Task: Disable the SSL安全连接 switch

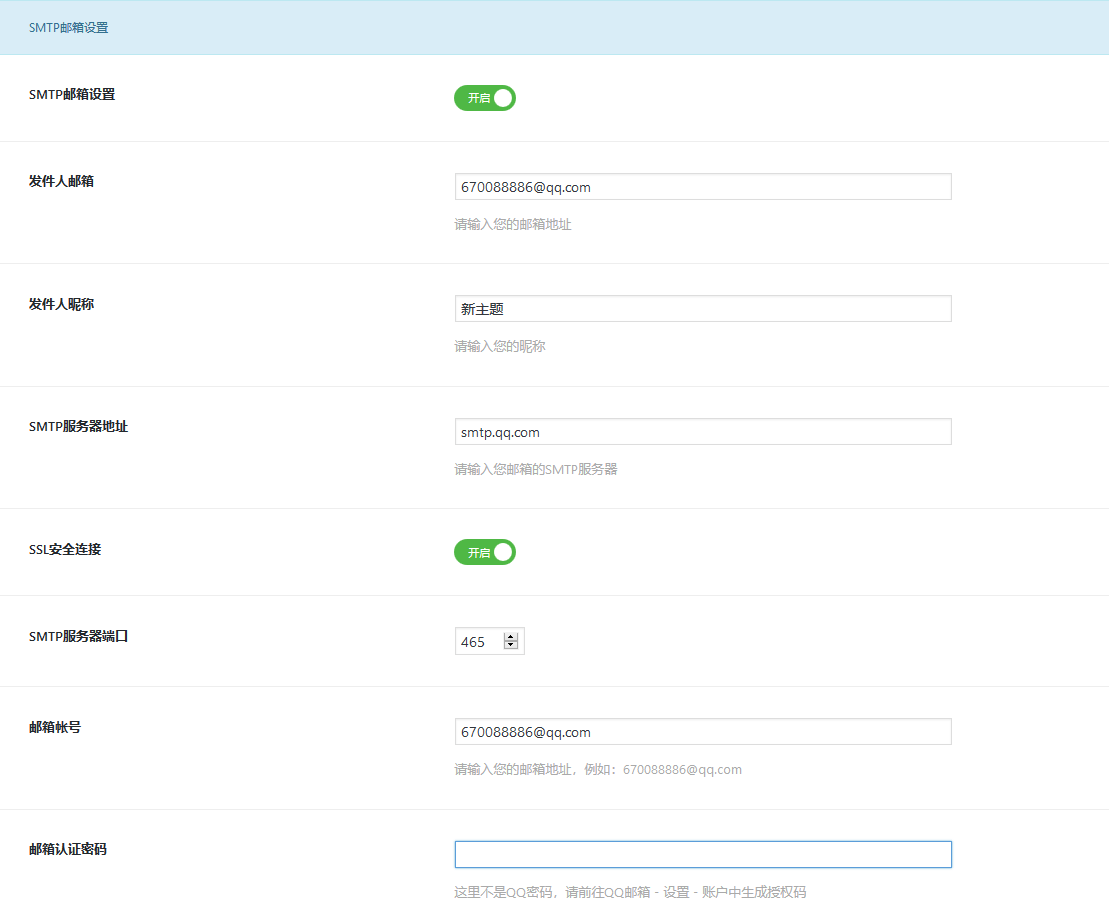Action: pyautogui.click(x=484, y=552)
